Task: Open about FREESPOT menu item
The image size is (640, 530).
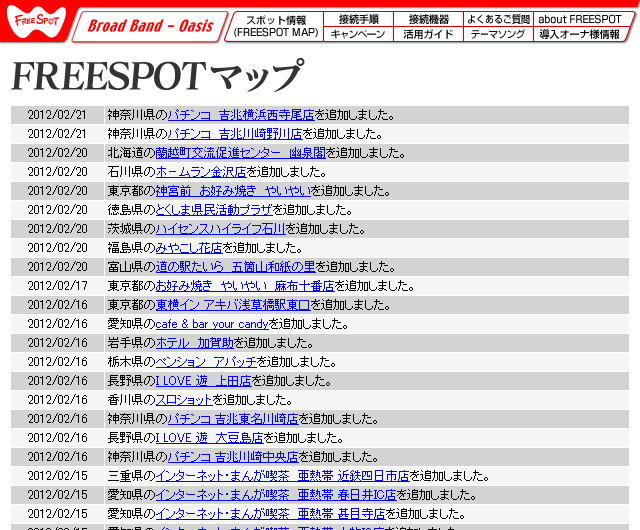Action: click(582, 19)
